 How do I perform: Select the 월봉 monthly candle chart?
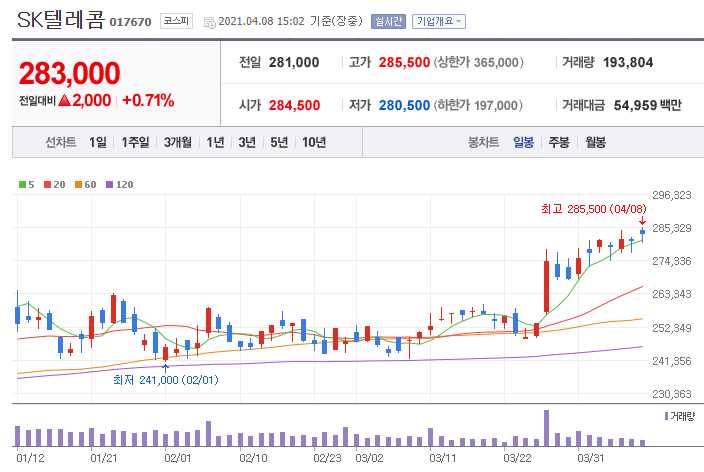[x=595, y=142]
